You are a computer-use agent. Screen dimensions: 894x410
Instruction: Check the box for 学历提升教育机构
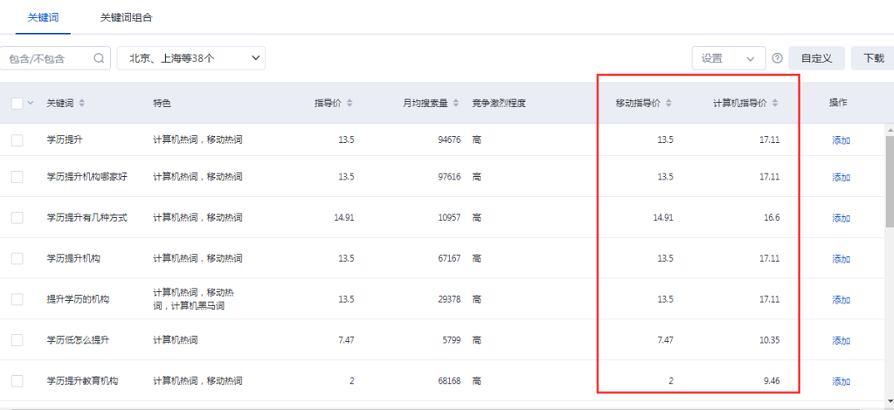click(x=17, y=381)
